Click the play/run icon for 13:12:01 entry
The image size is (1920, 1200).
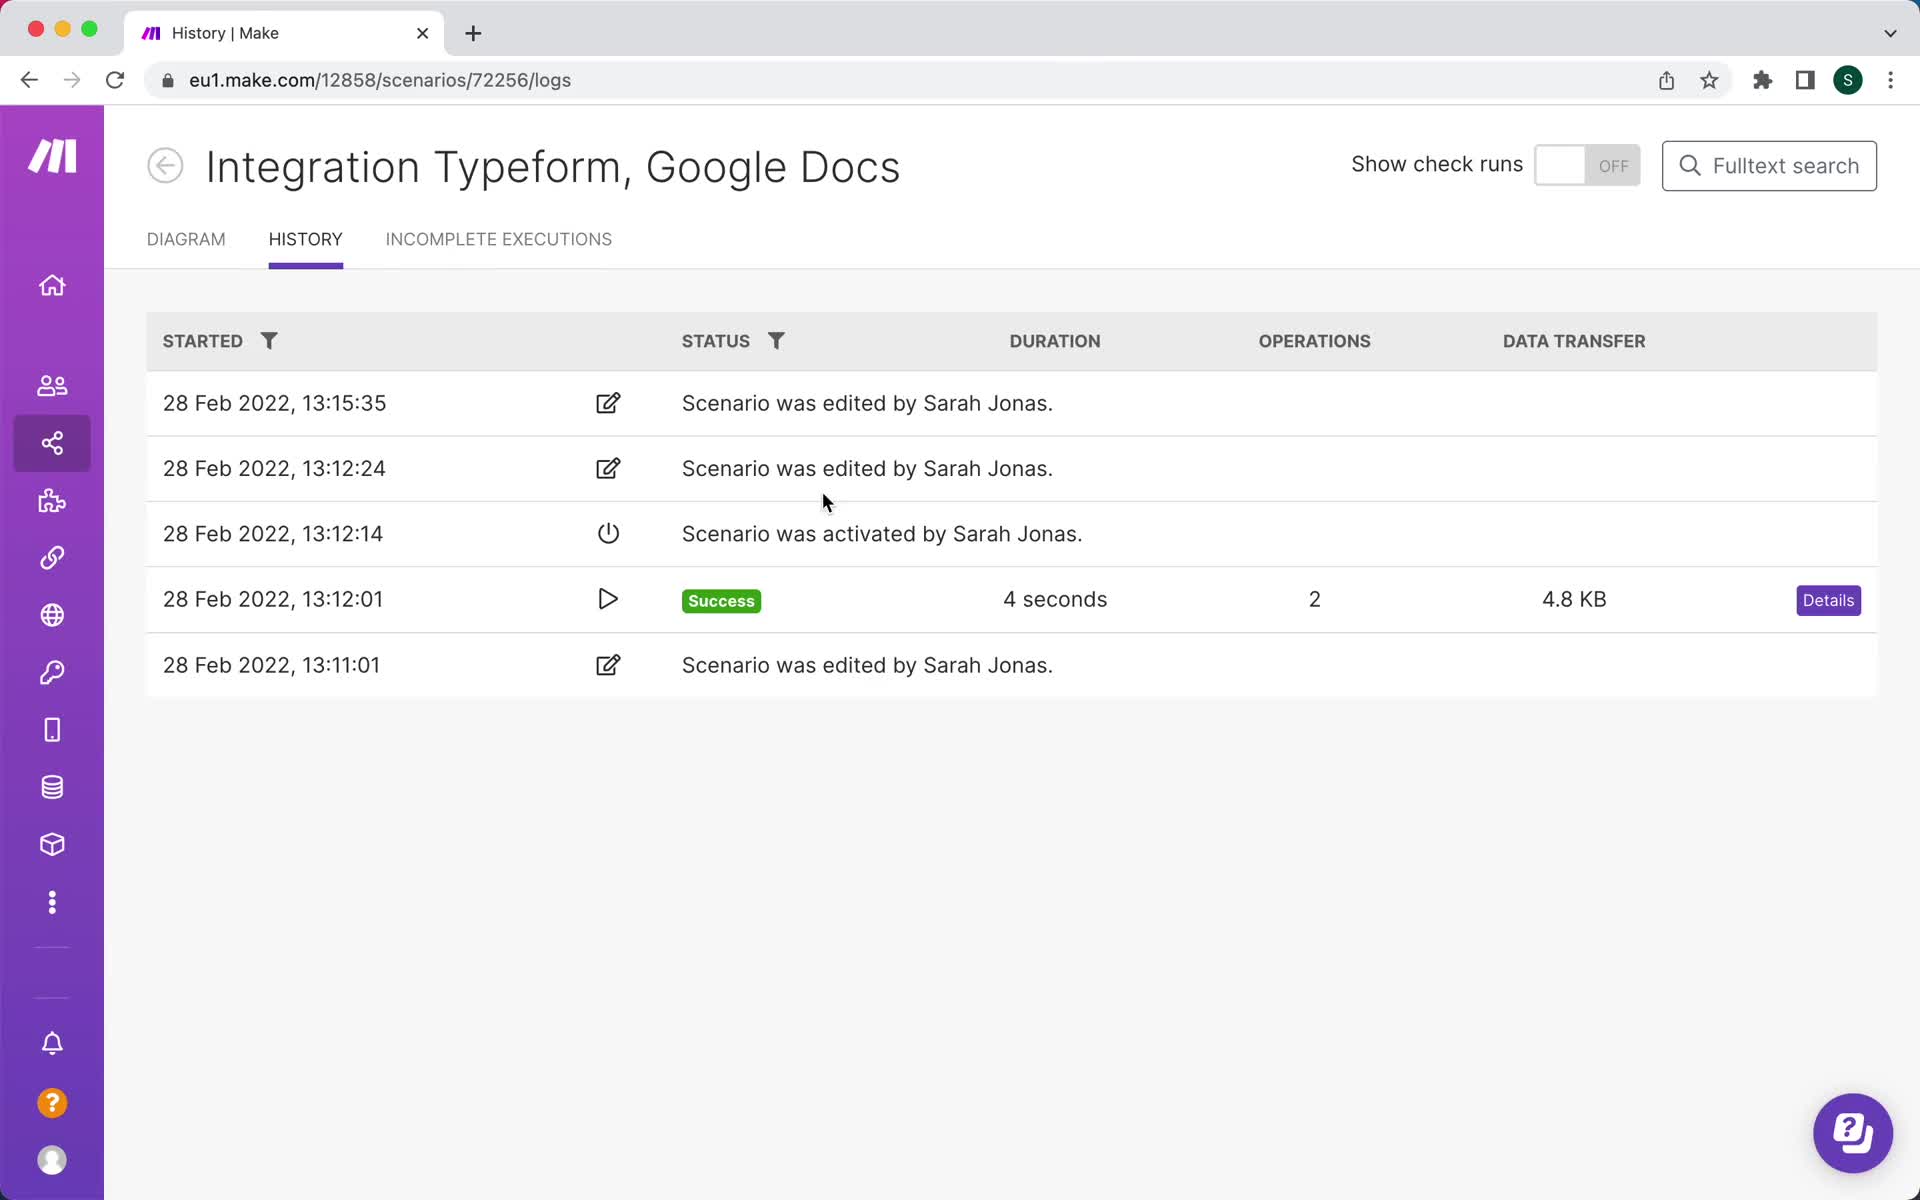[x=607, y=599]
